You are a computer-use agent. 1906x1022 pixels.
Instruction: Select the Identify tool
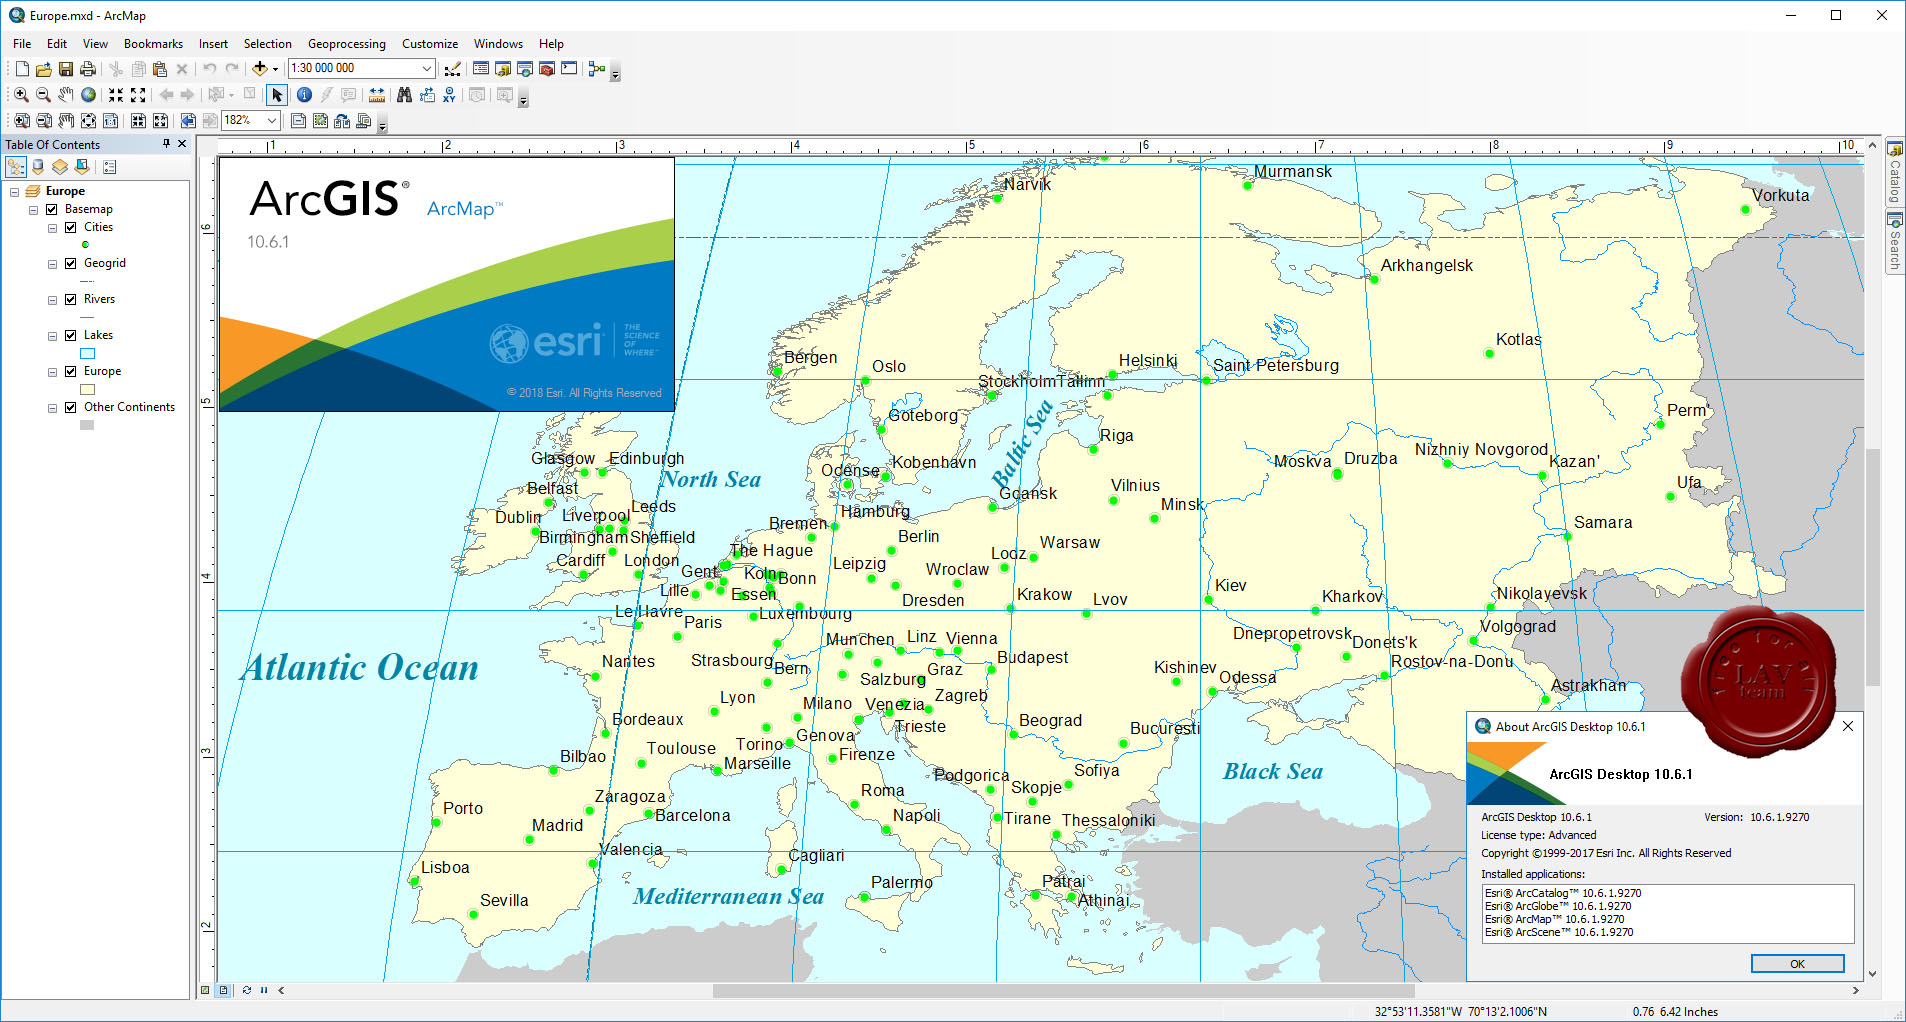point(304,95)
